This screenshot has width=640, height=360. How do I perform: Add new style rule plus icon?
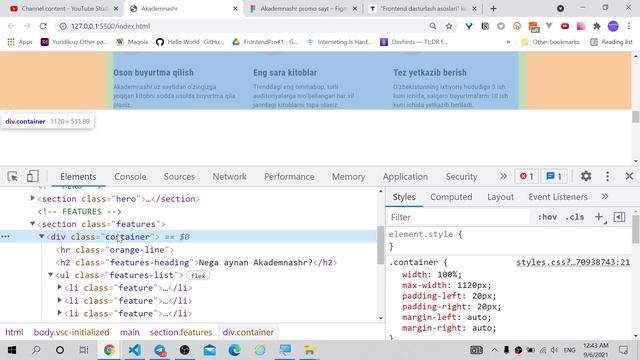coord(599,217)
